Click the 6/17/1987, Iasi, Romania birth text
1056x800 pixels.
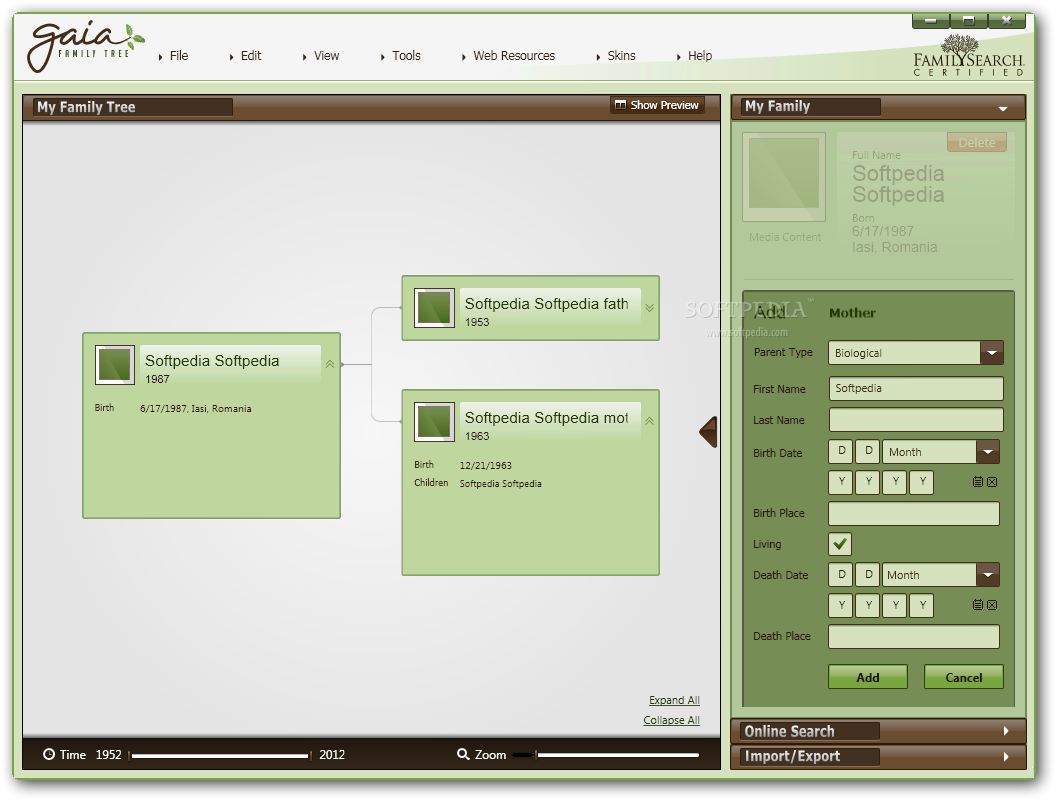click(195, 409)
